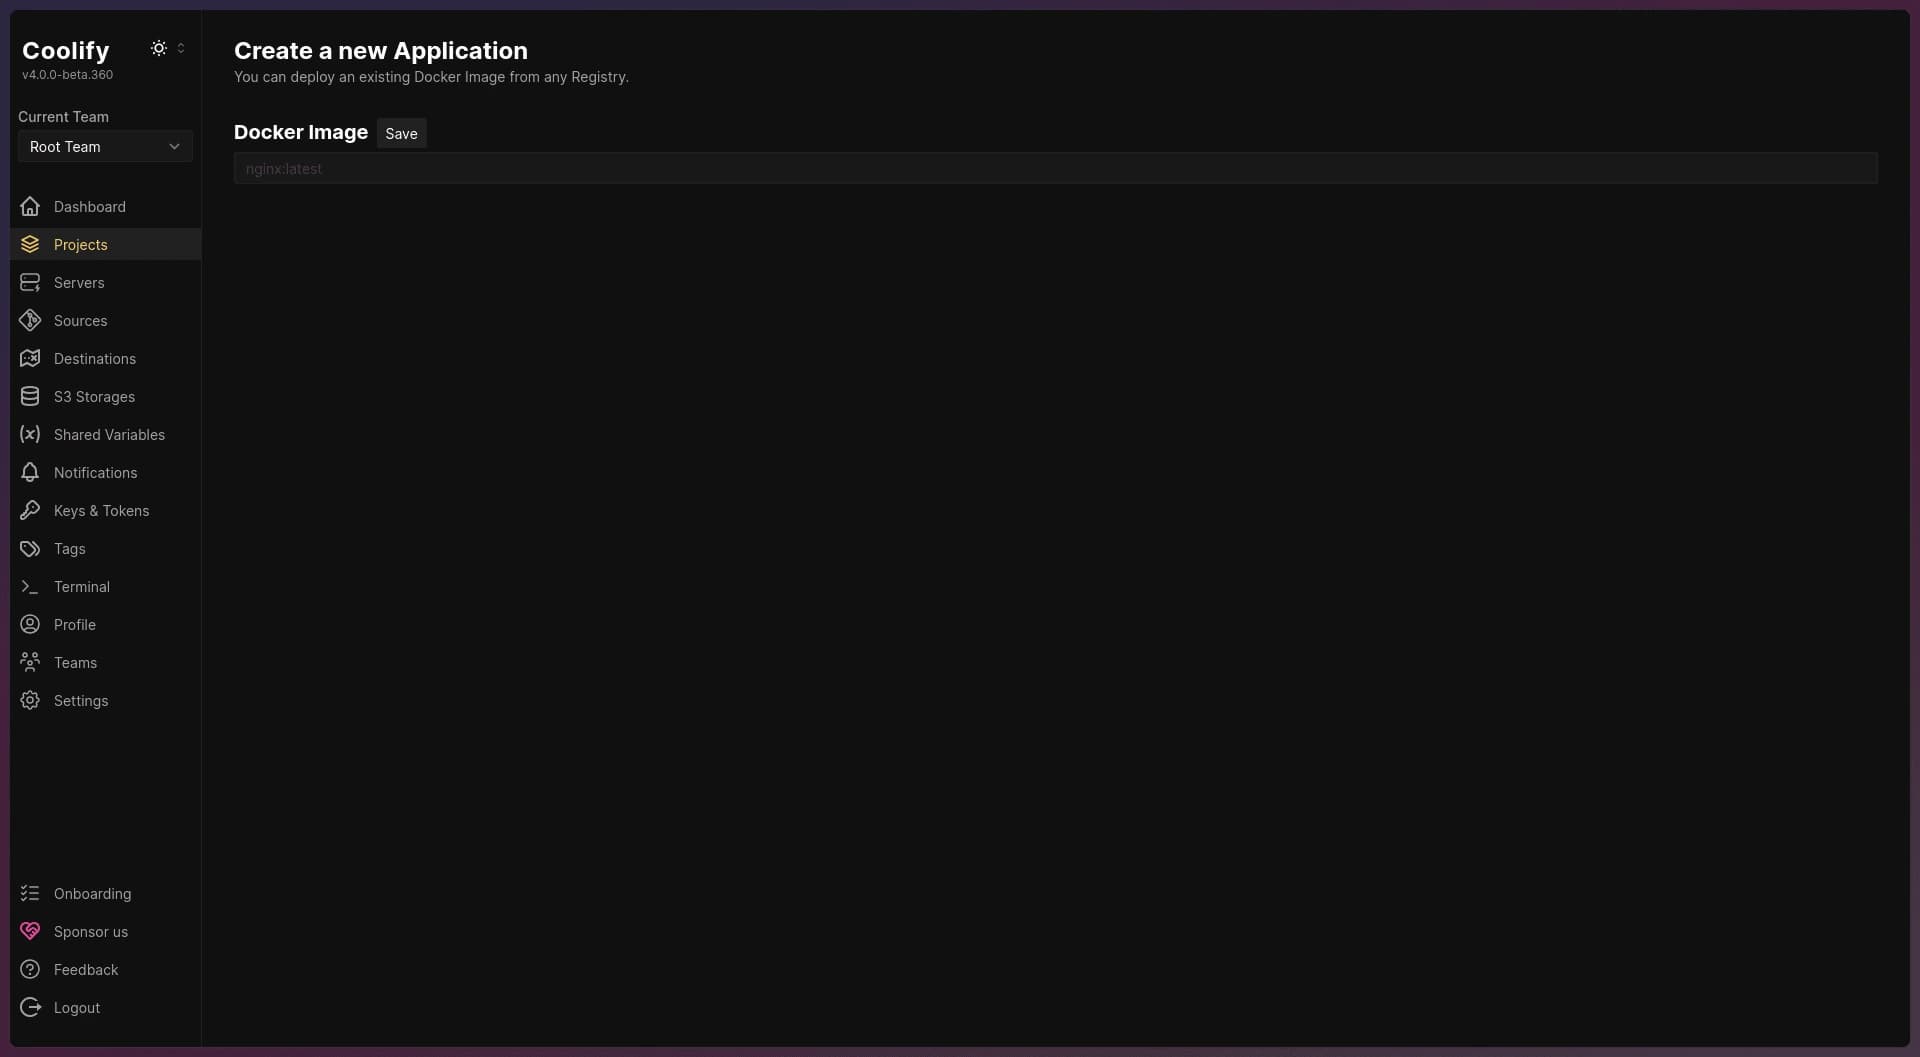Launch Terminal from the sidebar
Screen dimensions: 1920x1057
[x=105, y=586]
